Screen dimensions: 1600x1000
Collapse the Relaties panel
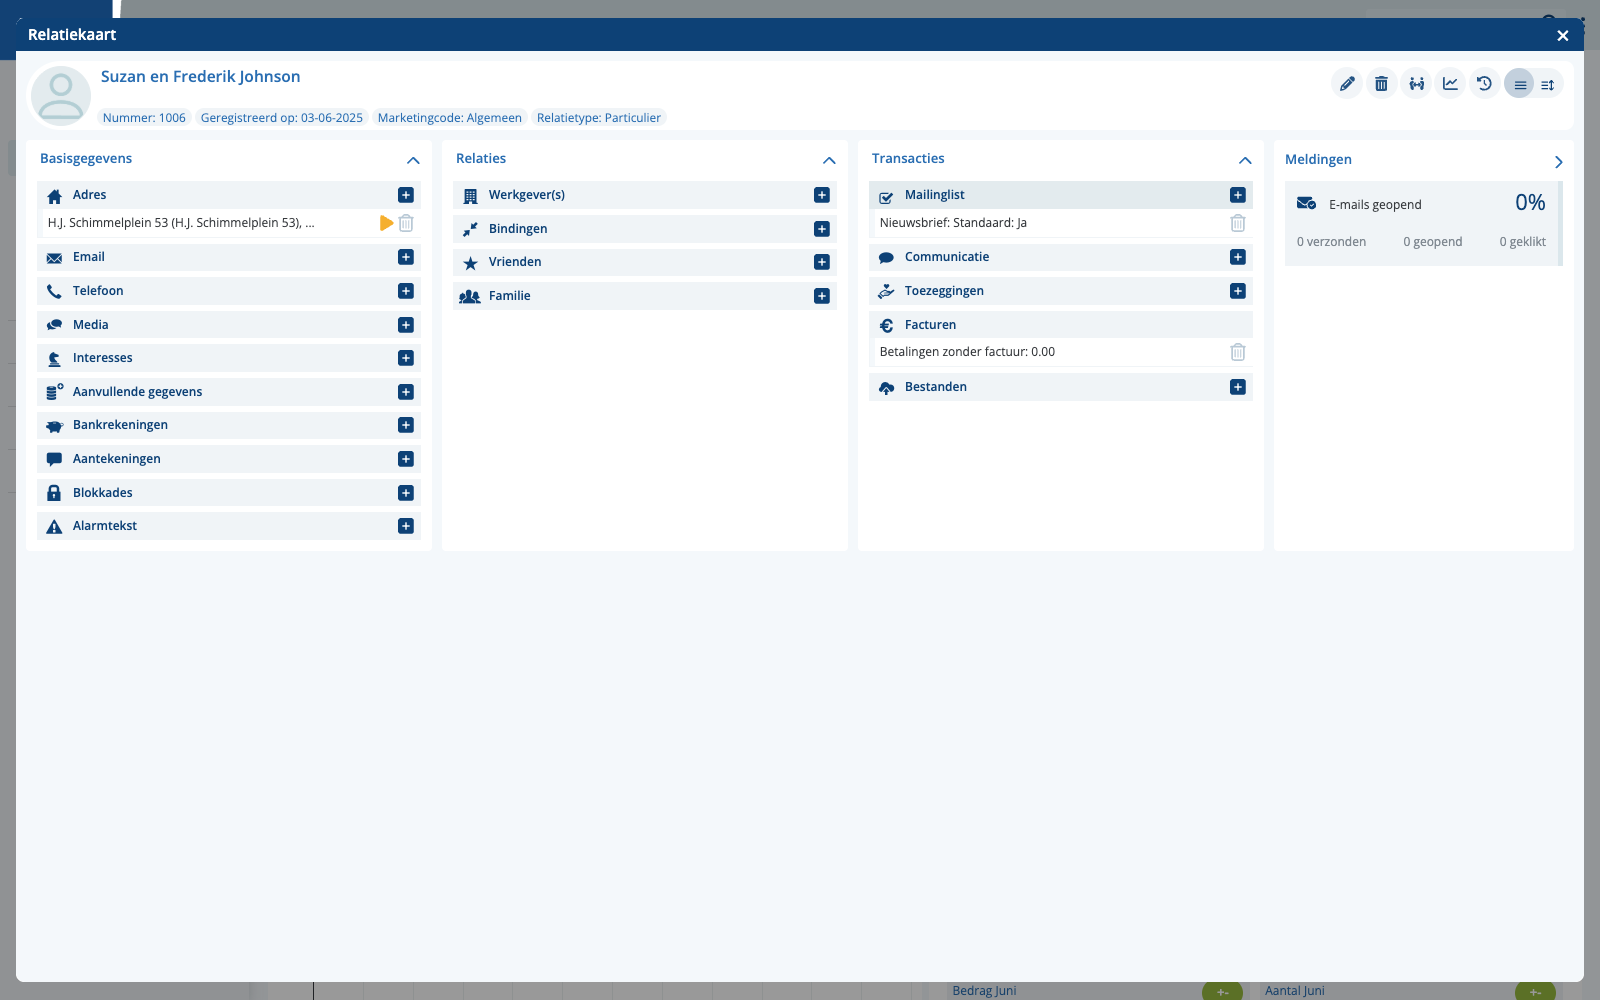829,160
